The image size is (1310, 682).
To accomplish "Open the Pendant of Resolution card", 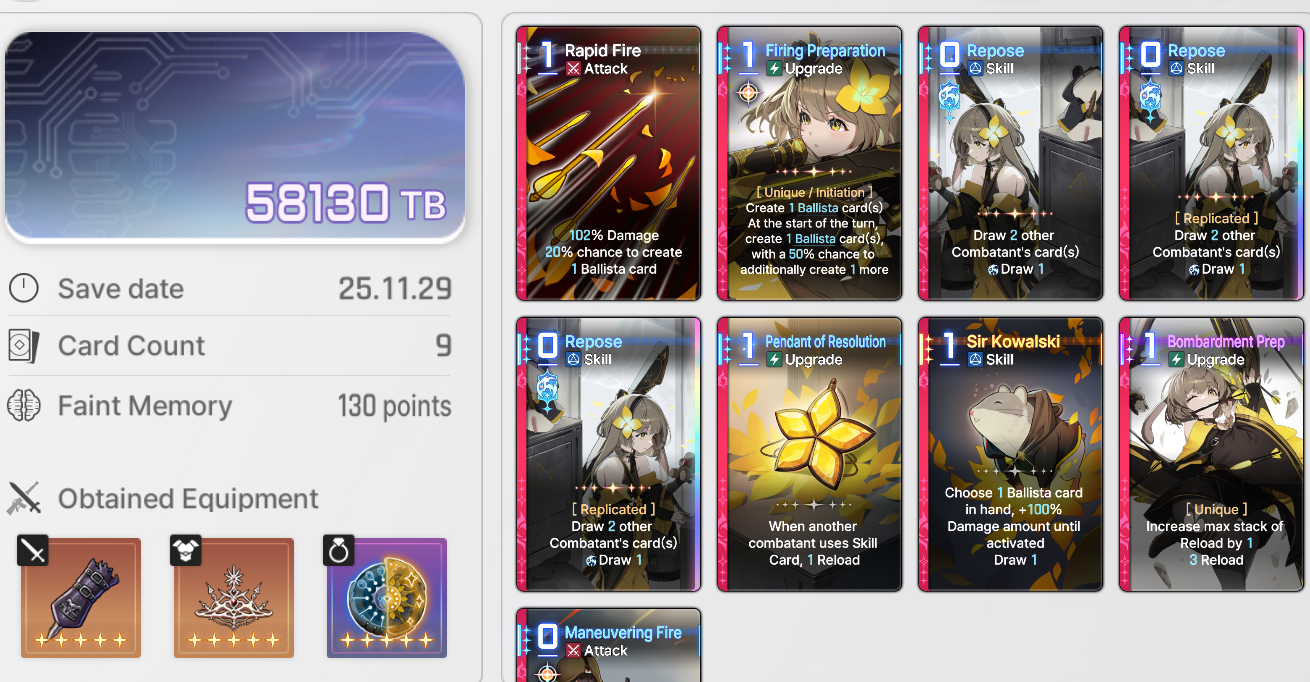I will click(x=809, y=455).
